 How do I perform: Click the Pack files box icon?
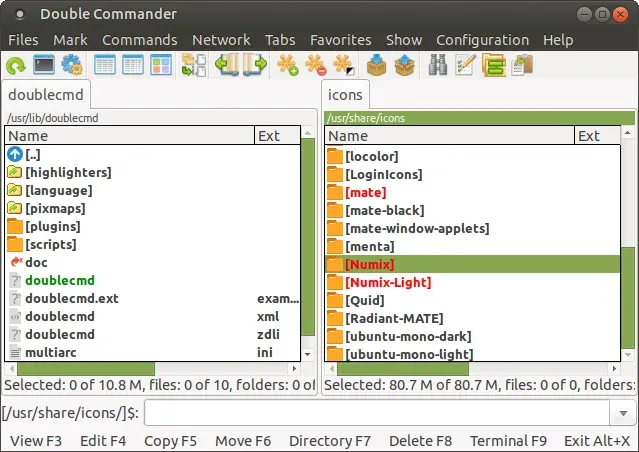[376, 65]
